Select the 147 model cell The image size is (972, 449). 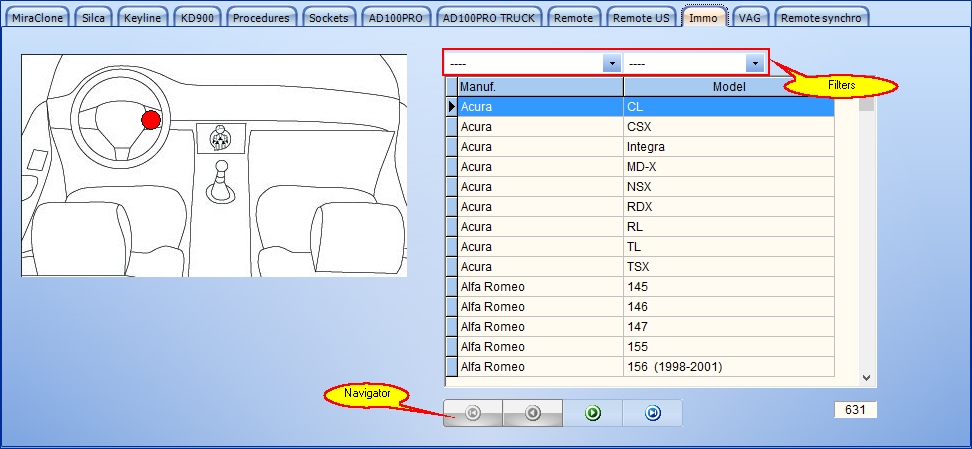[729, 327]
